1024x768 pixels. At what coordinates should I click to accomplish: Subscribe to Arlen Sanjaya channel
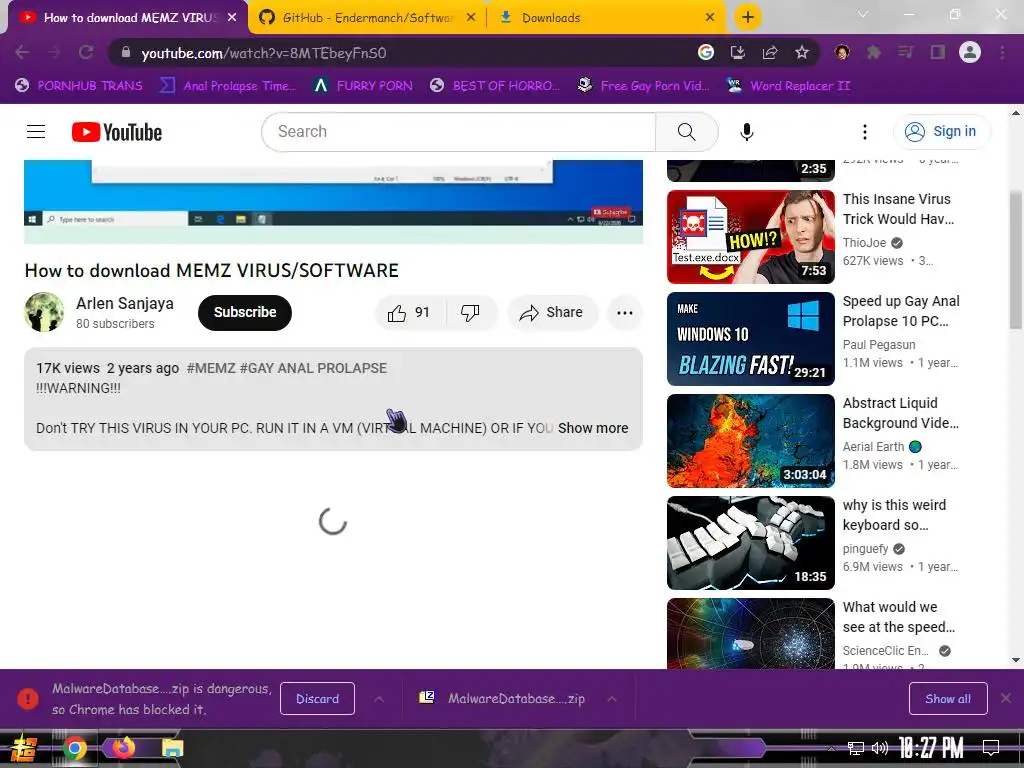click(245, 313)
